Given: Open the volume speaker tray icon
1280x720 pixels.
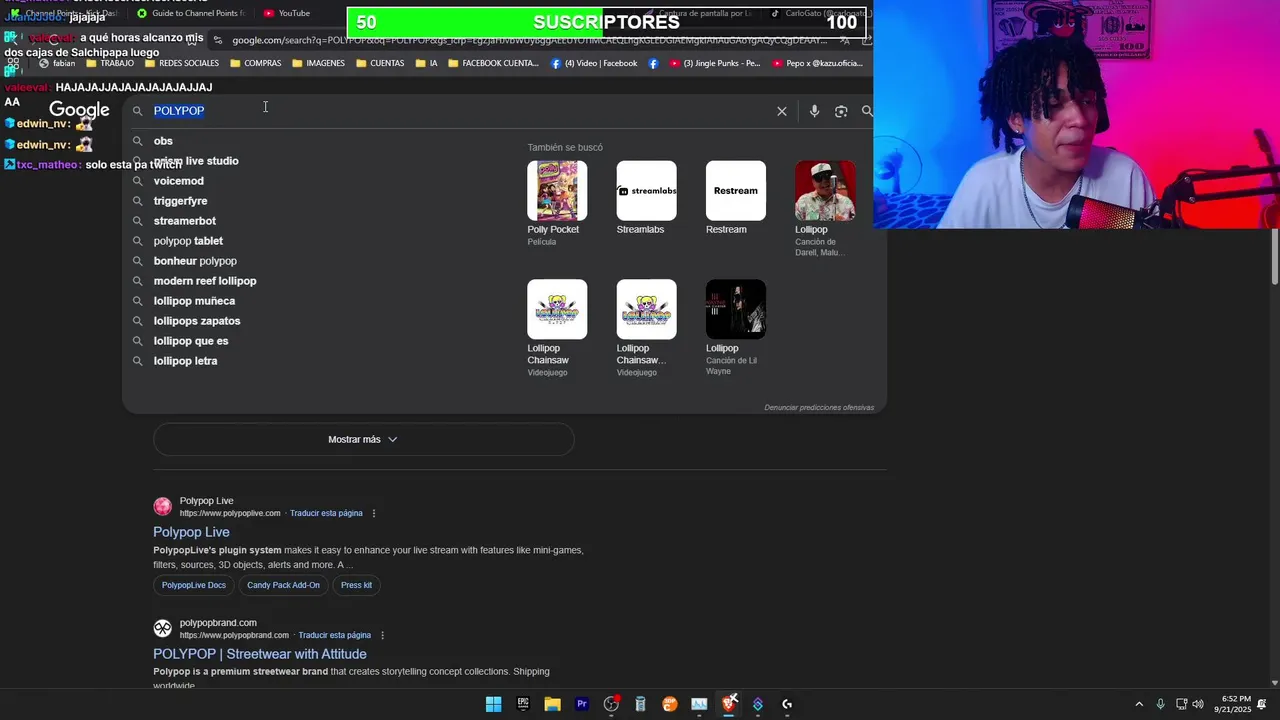Looking at the screenshot, I should [x=1198, y=704].
